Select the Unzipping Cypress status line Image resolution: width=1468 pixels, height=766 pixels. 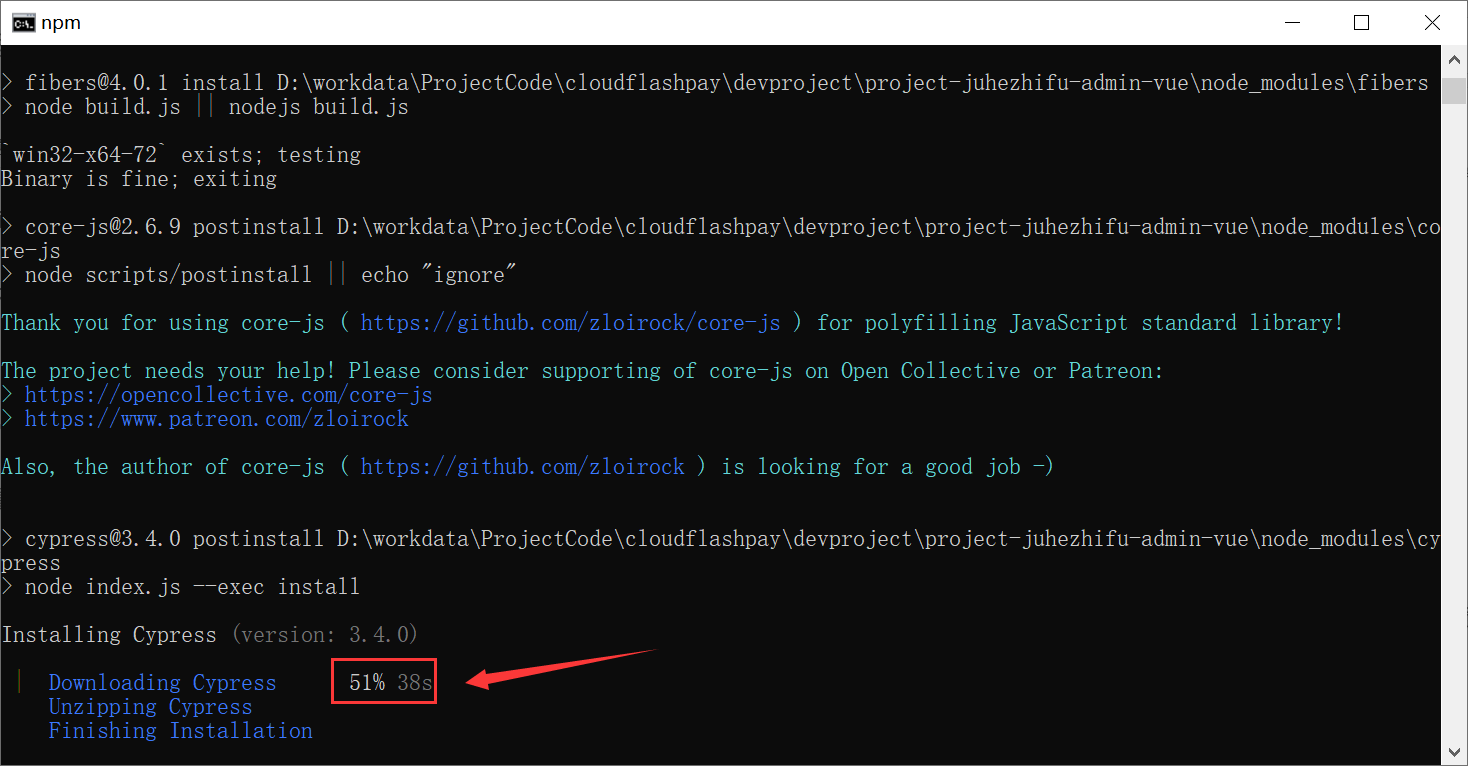150,706
